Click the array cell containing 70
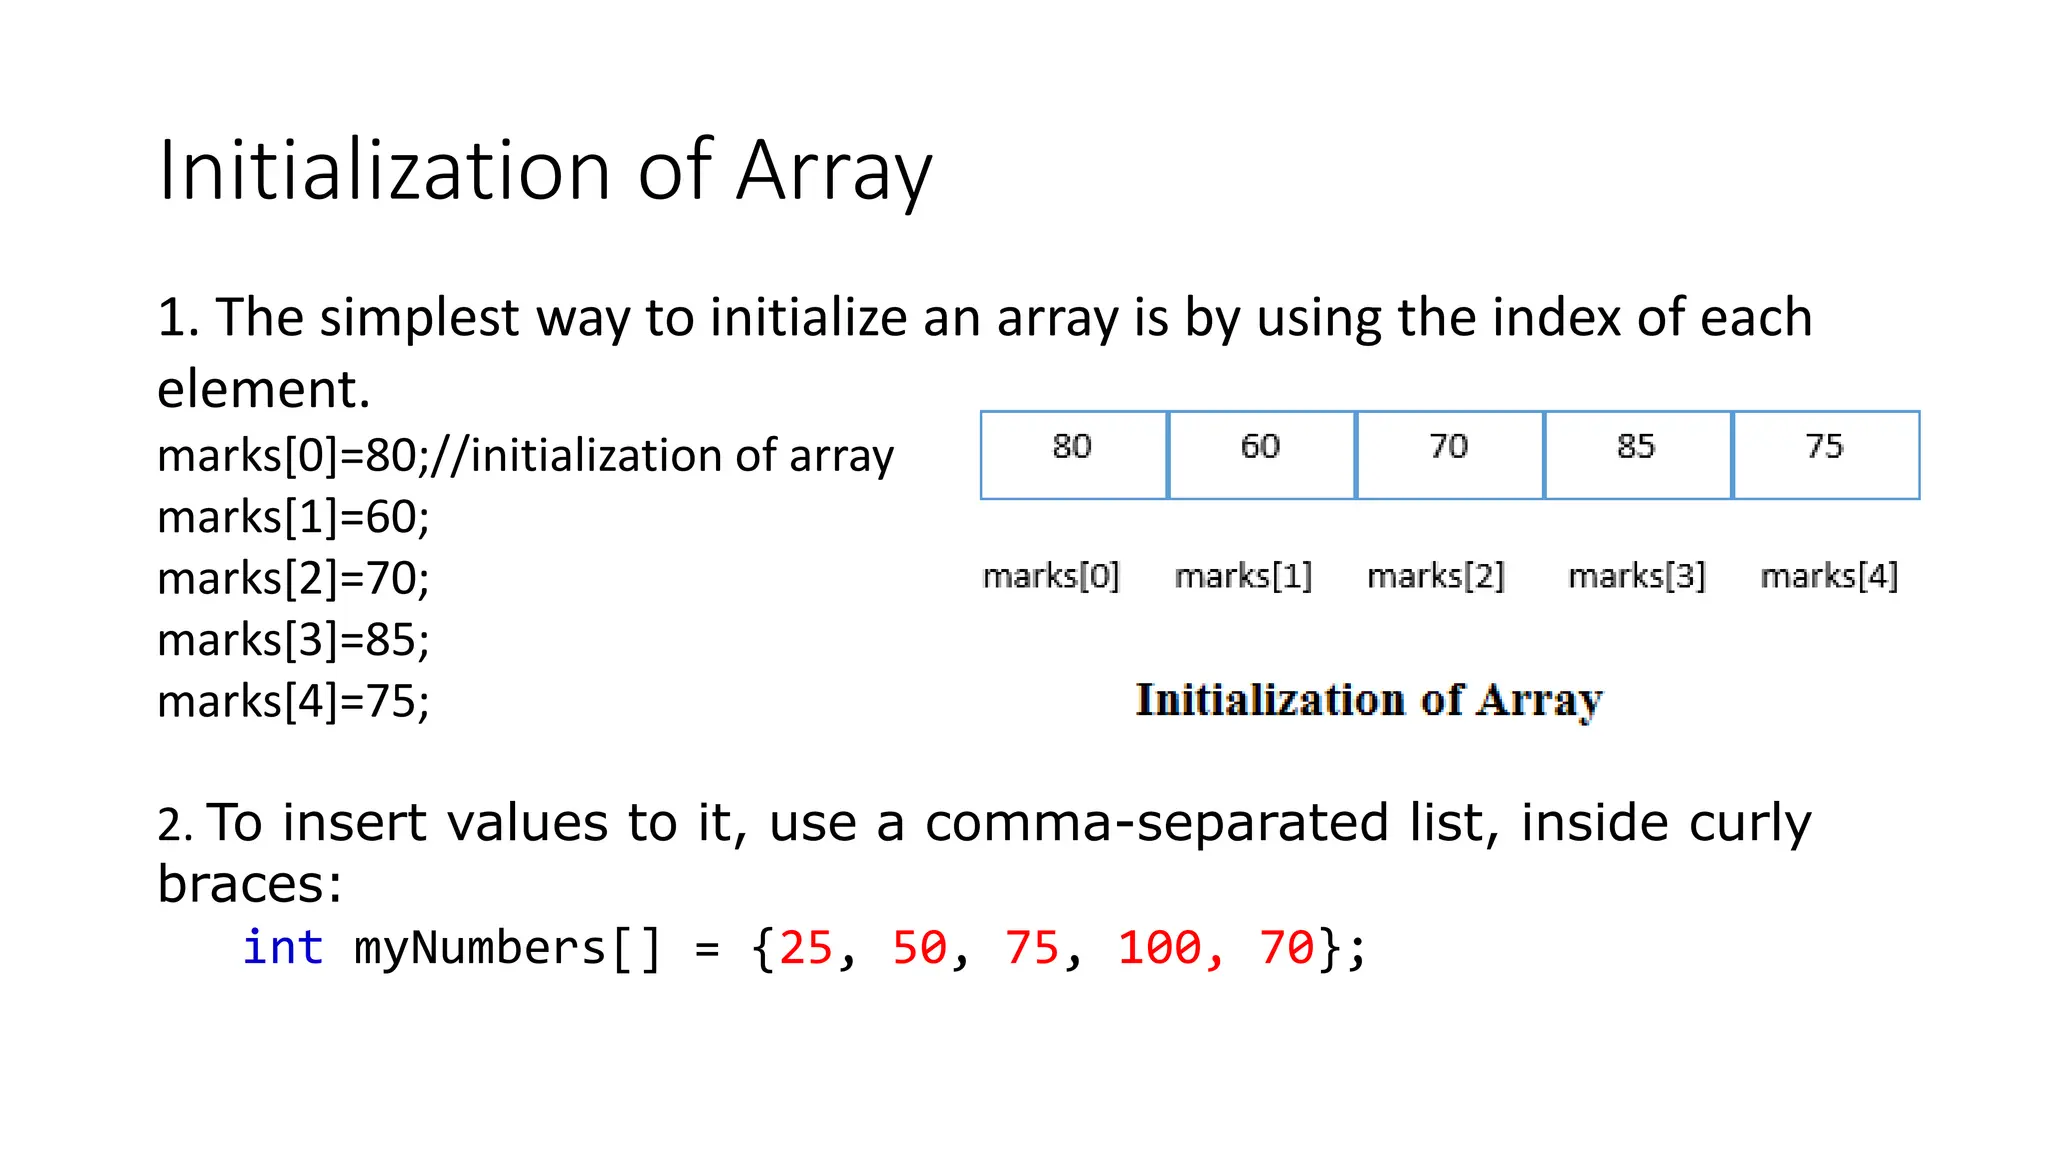 [x=1449, y=455]
